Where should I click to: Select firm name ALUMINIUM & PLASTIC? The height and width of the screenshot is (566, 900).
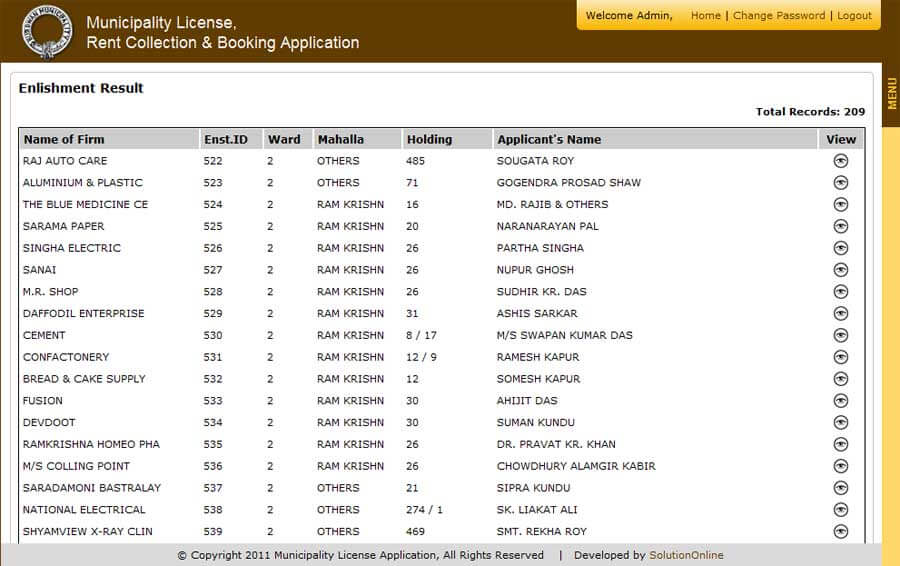(x=83, y=183)
